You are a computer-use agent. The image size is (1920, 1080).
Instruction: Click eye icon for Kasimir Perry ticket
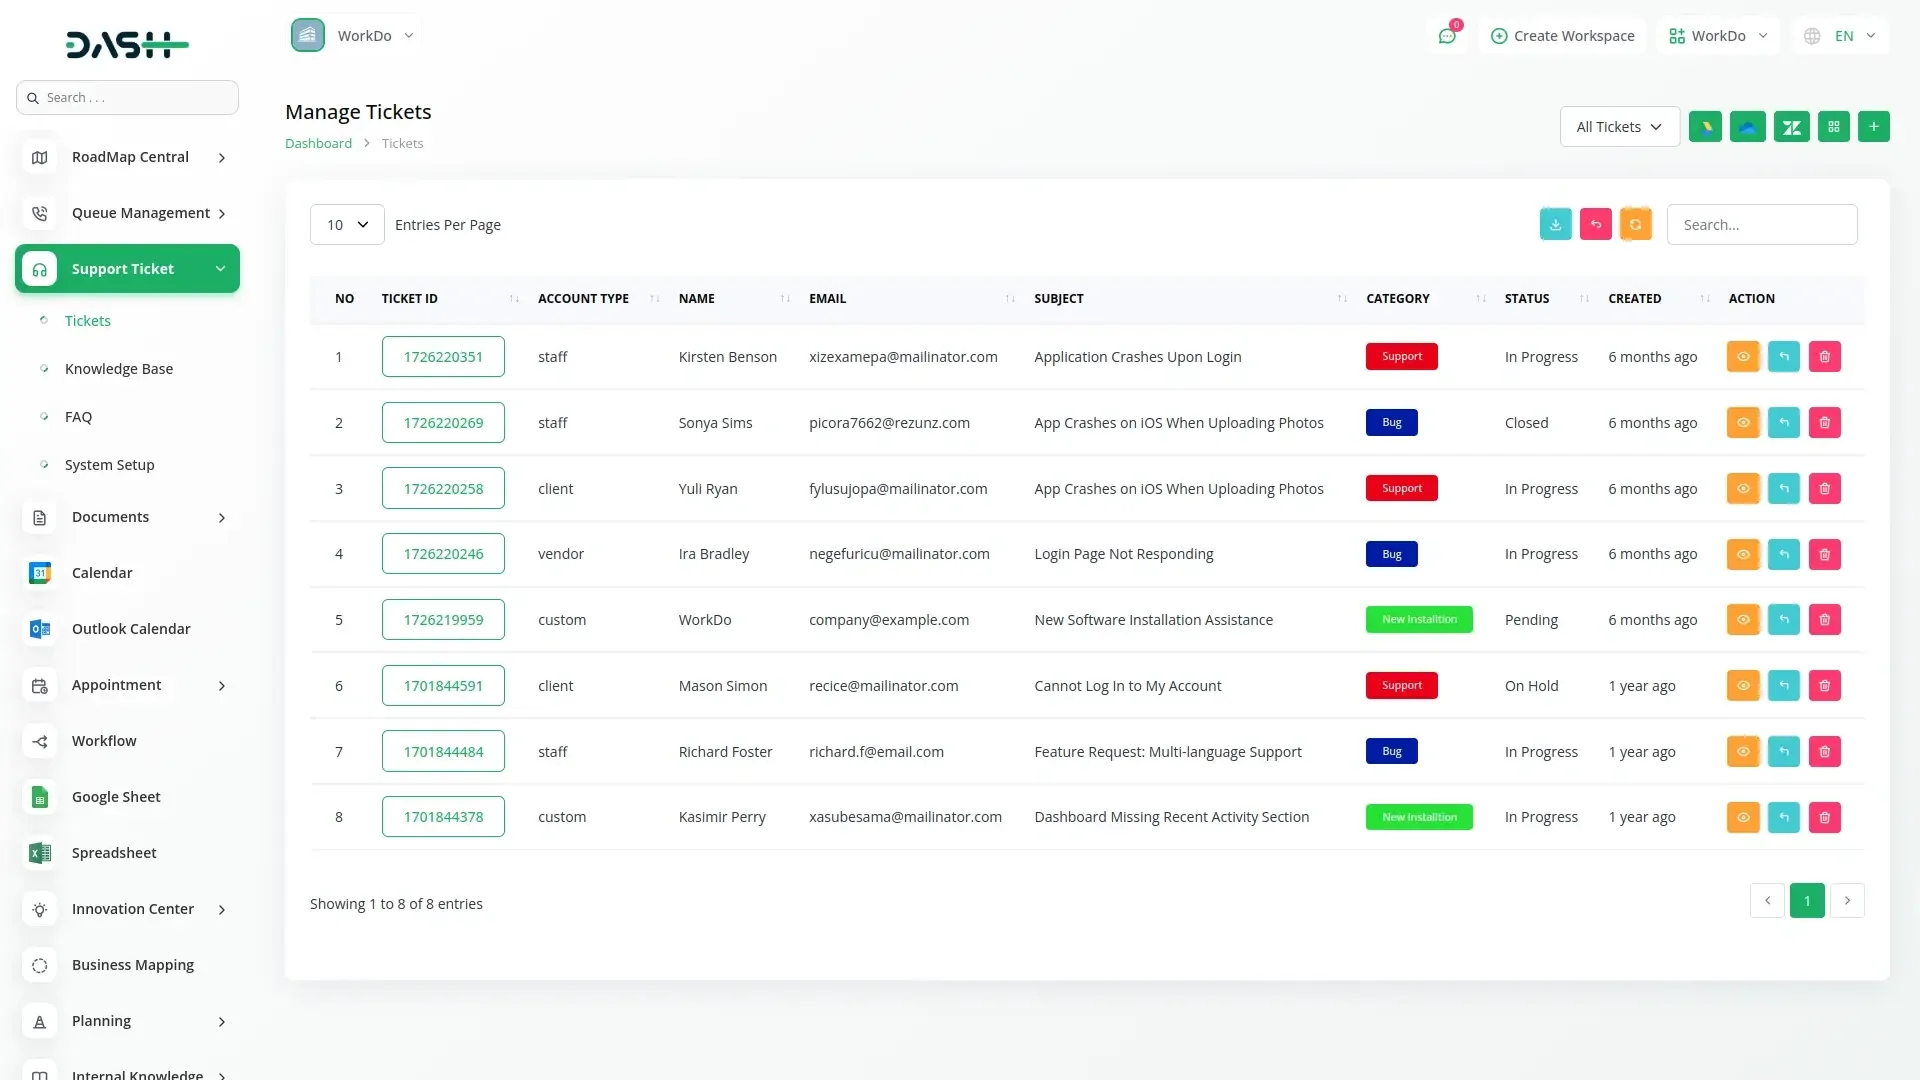tap(1742, 817)
